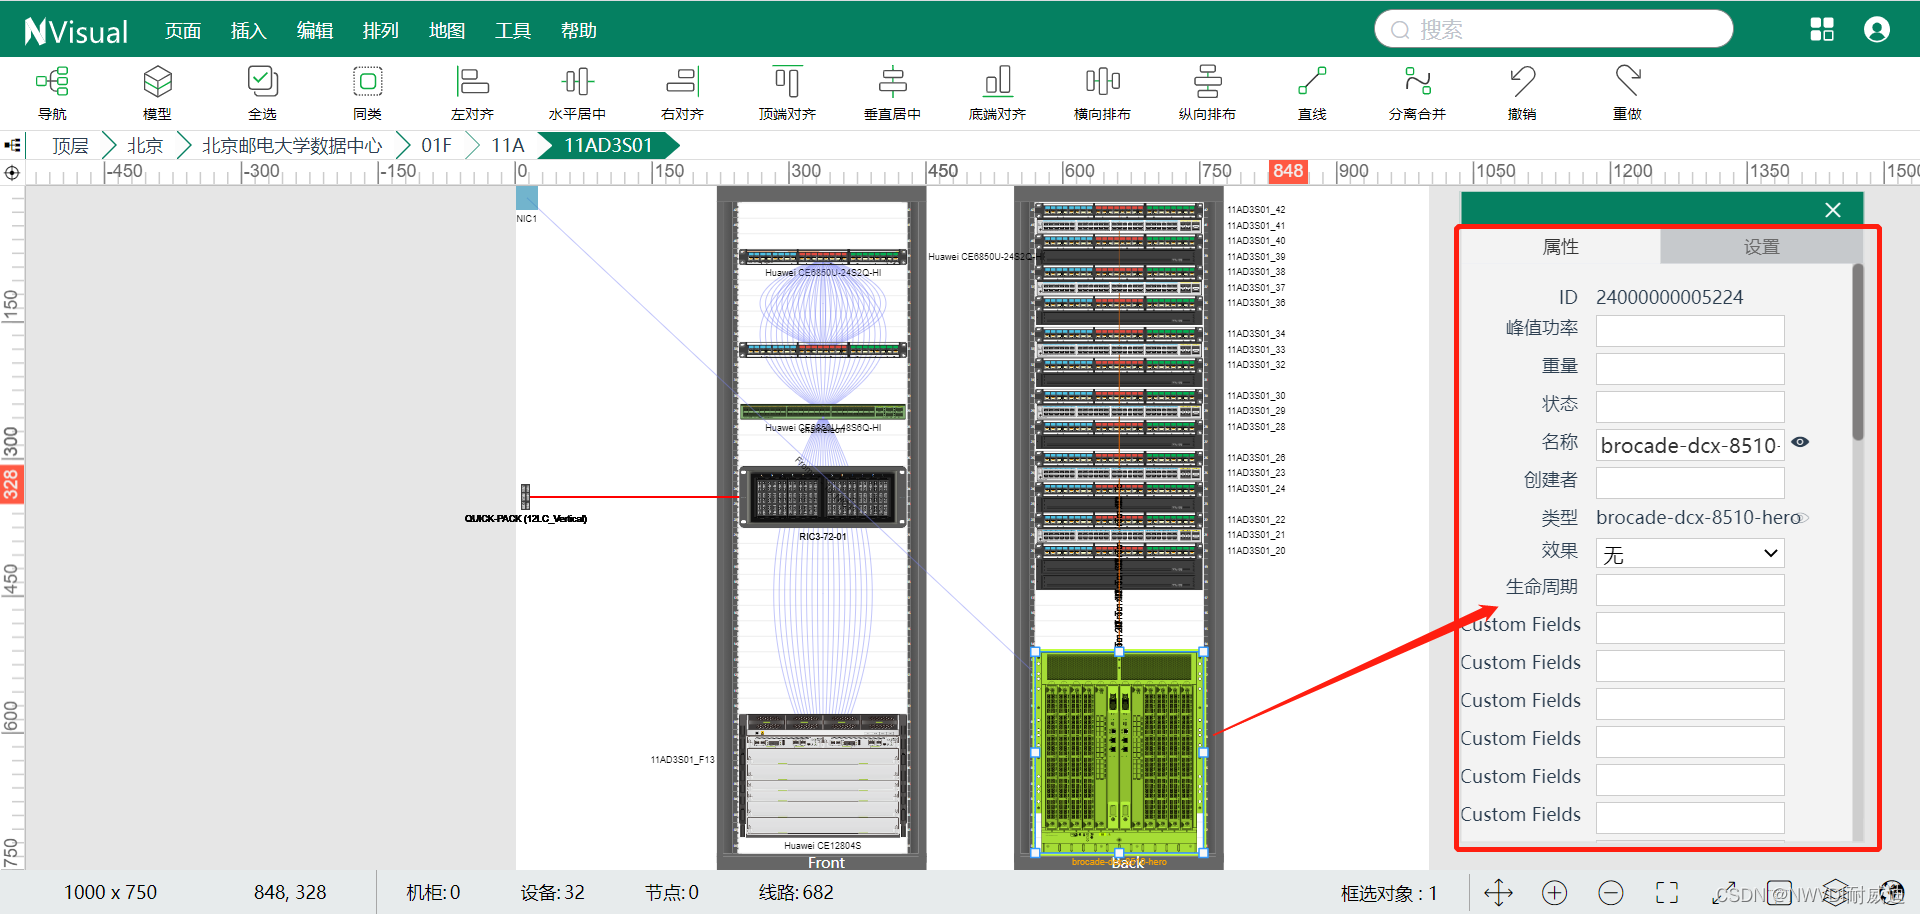
Task: Open the 导航 navigation tool
Action: click(x=52, y=92)
